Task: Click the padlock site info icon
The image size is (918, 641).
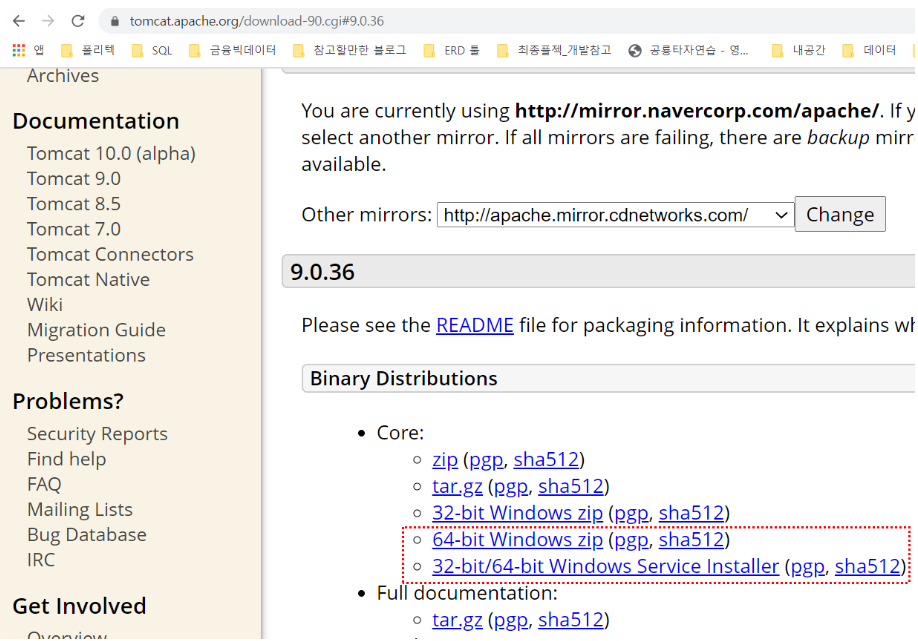Action: [115, 21]
